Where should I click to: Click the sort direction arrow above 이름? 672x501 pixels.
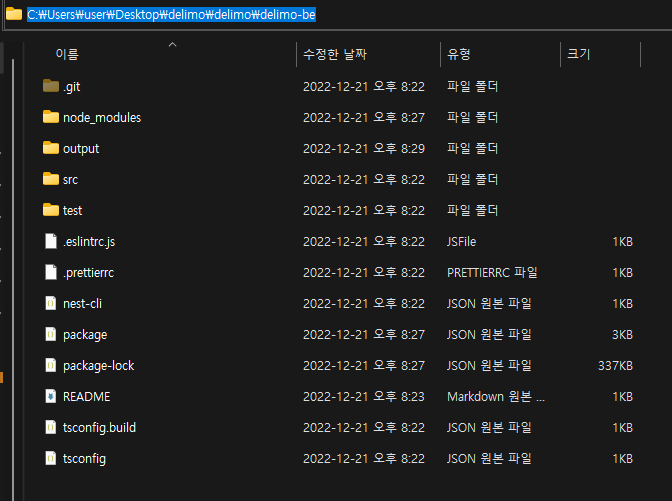click(172, 45)
